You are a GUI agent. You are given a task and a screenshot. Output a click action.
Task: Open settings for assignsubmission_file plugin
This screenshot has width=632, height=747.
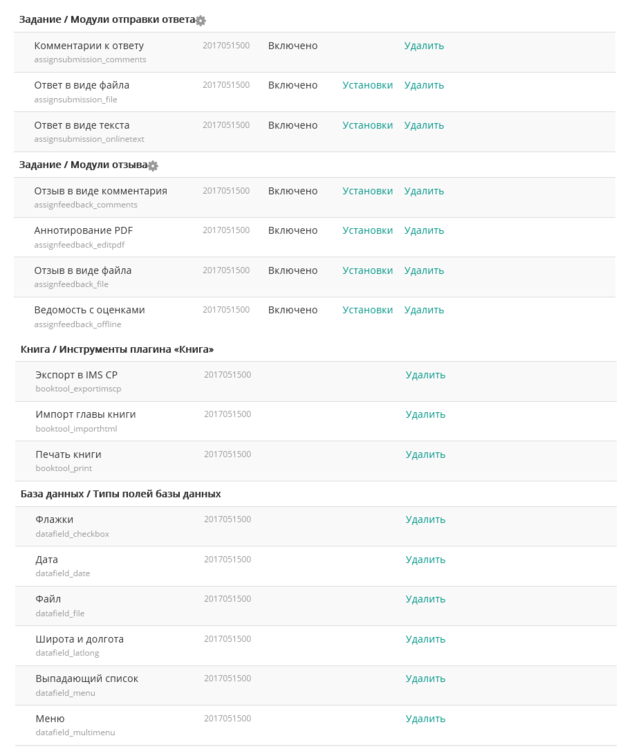pos(367,86)
